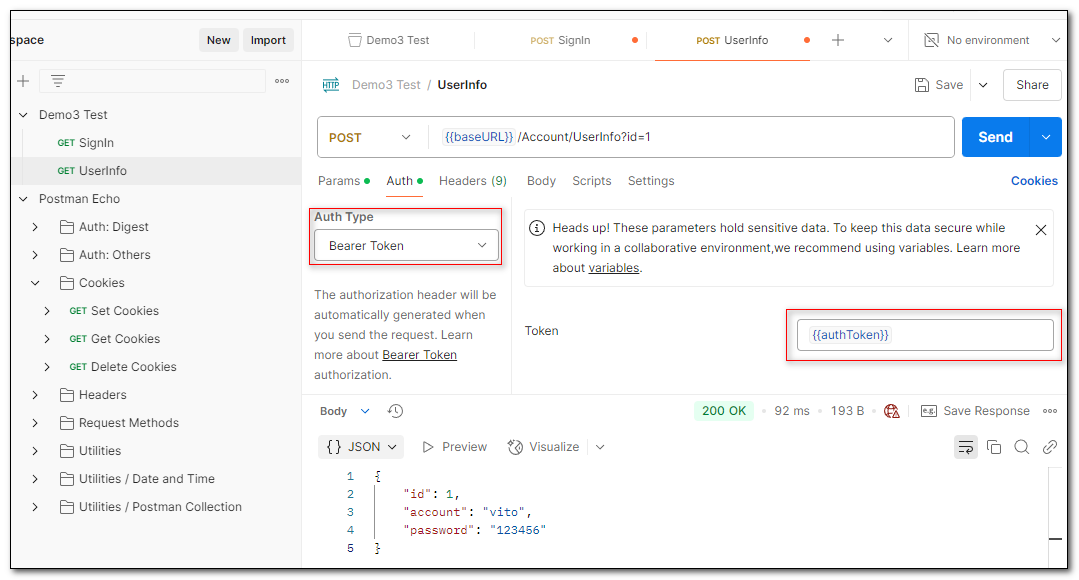Click the Token input field

tap(925, 335)
